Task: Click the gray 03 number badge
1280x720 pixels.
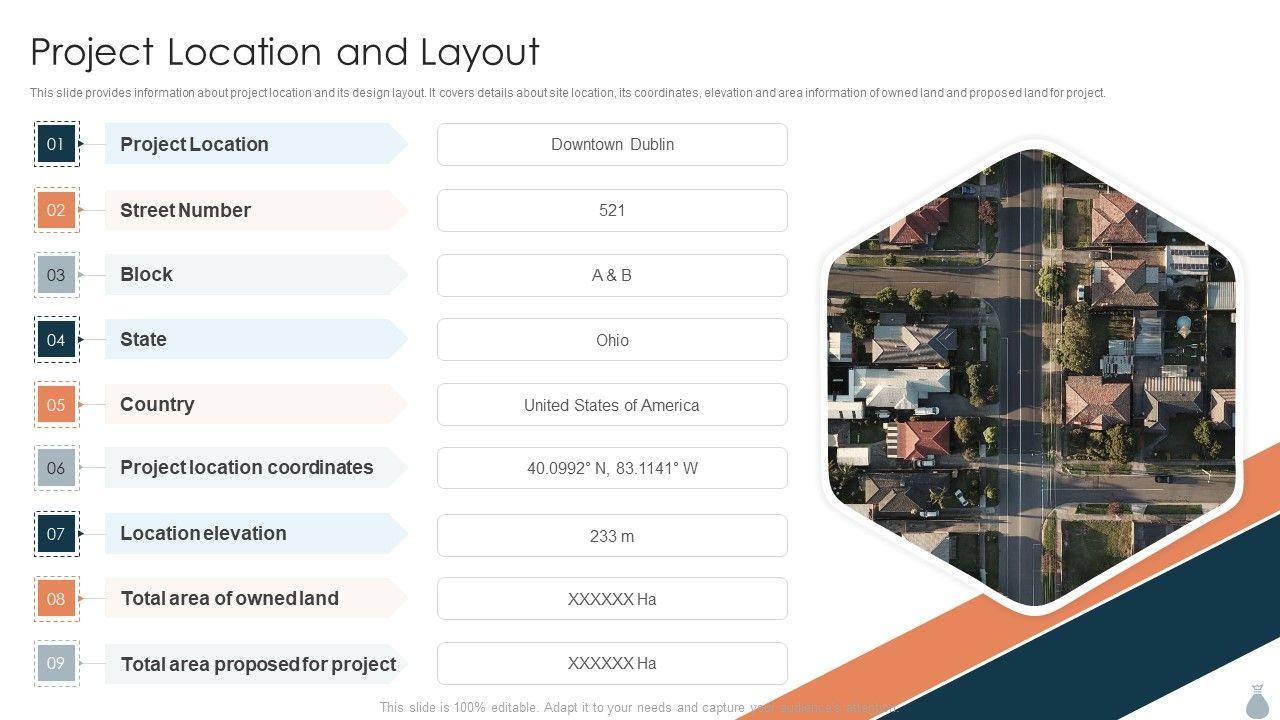Action: click(x=56, y=275)
